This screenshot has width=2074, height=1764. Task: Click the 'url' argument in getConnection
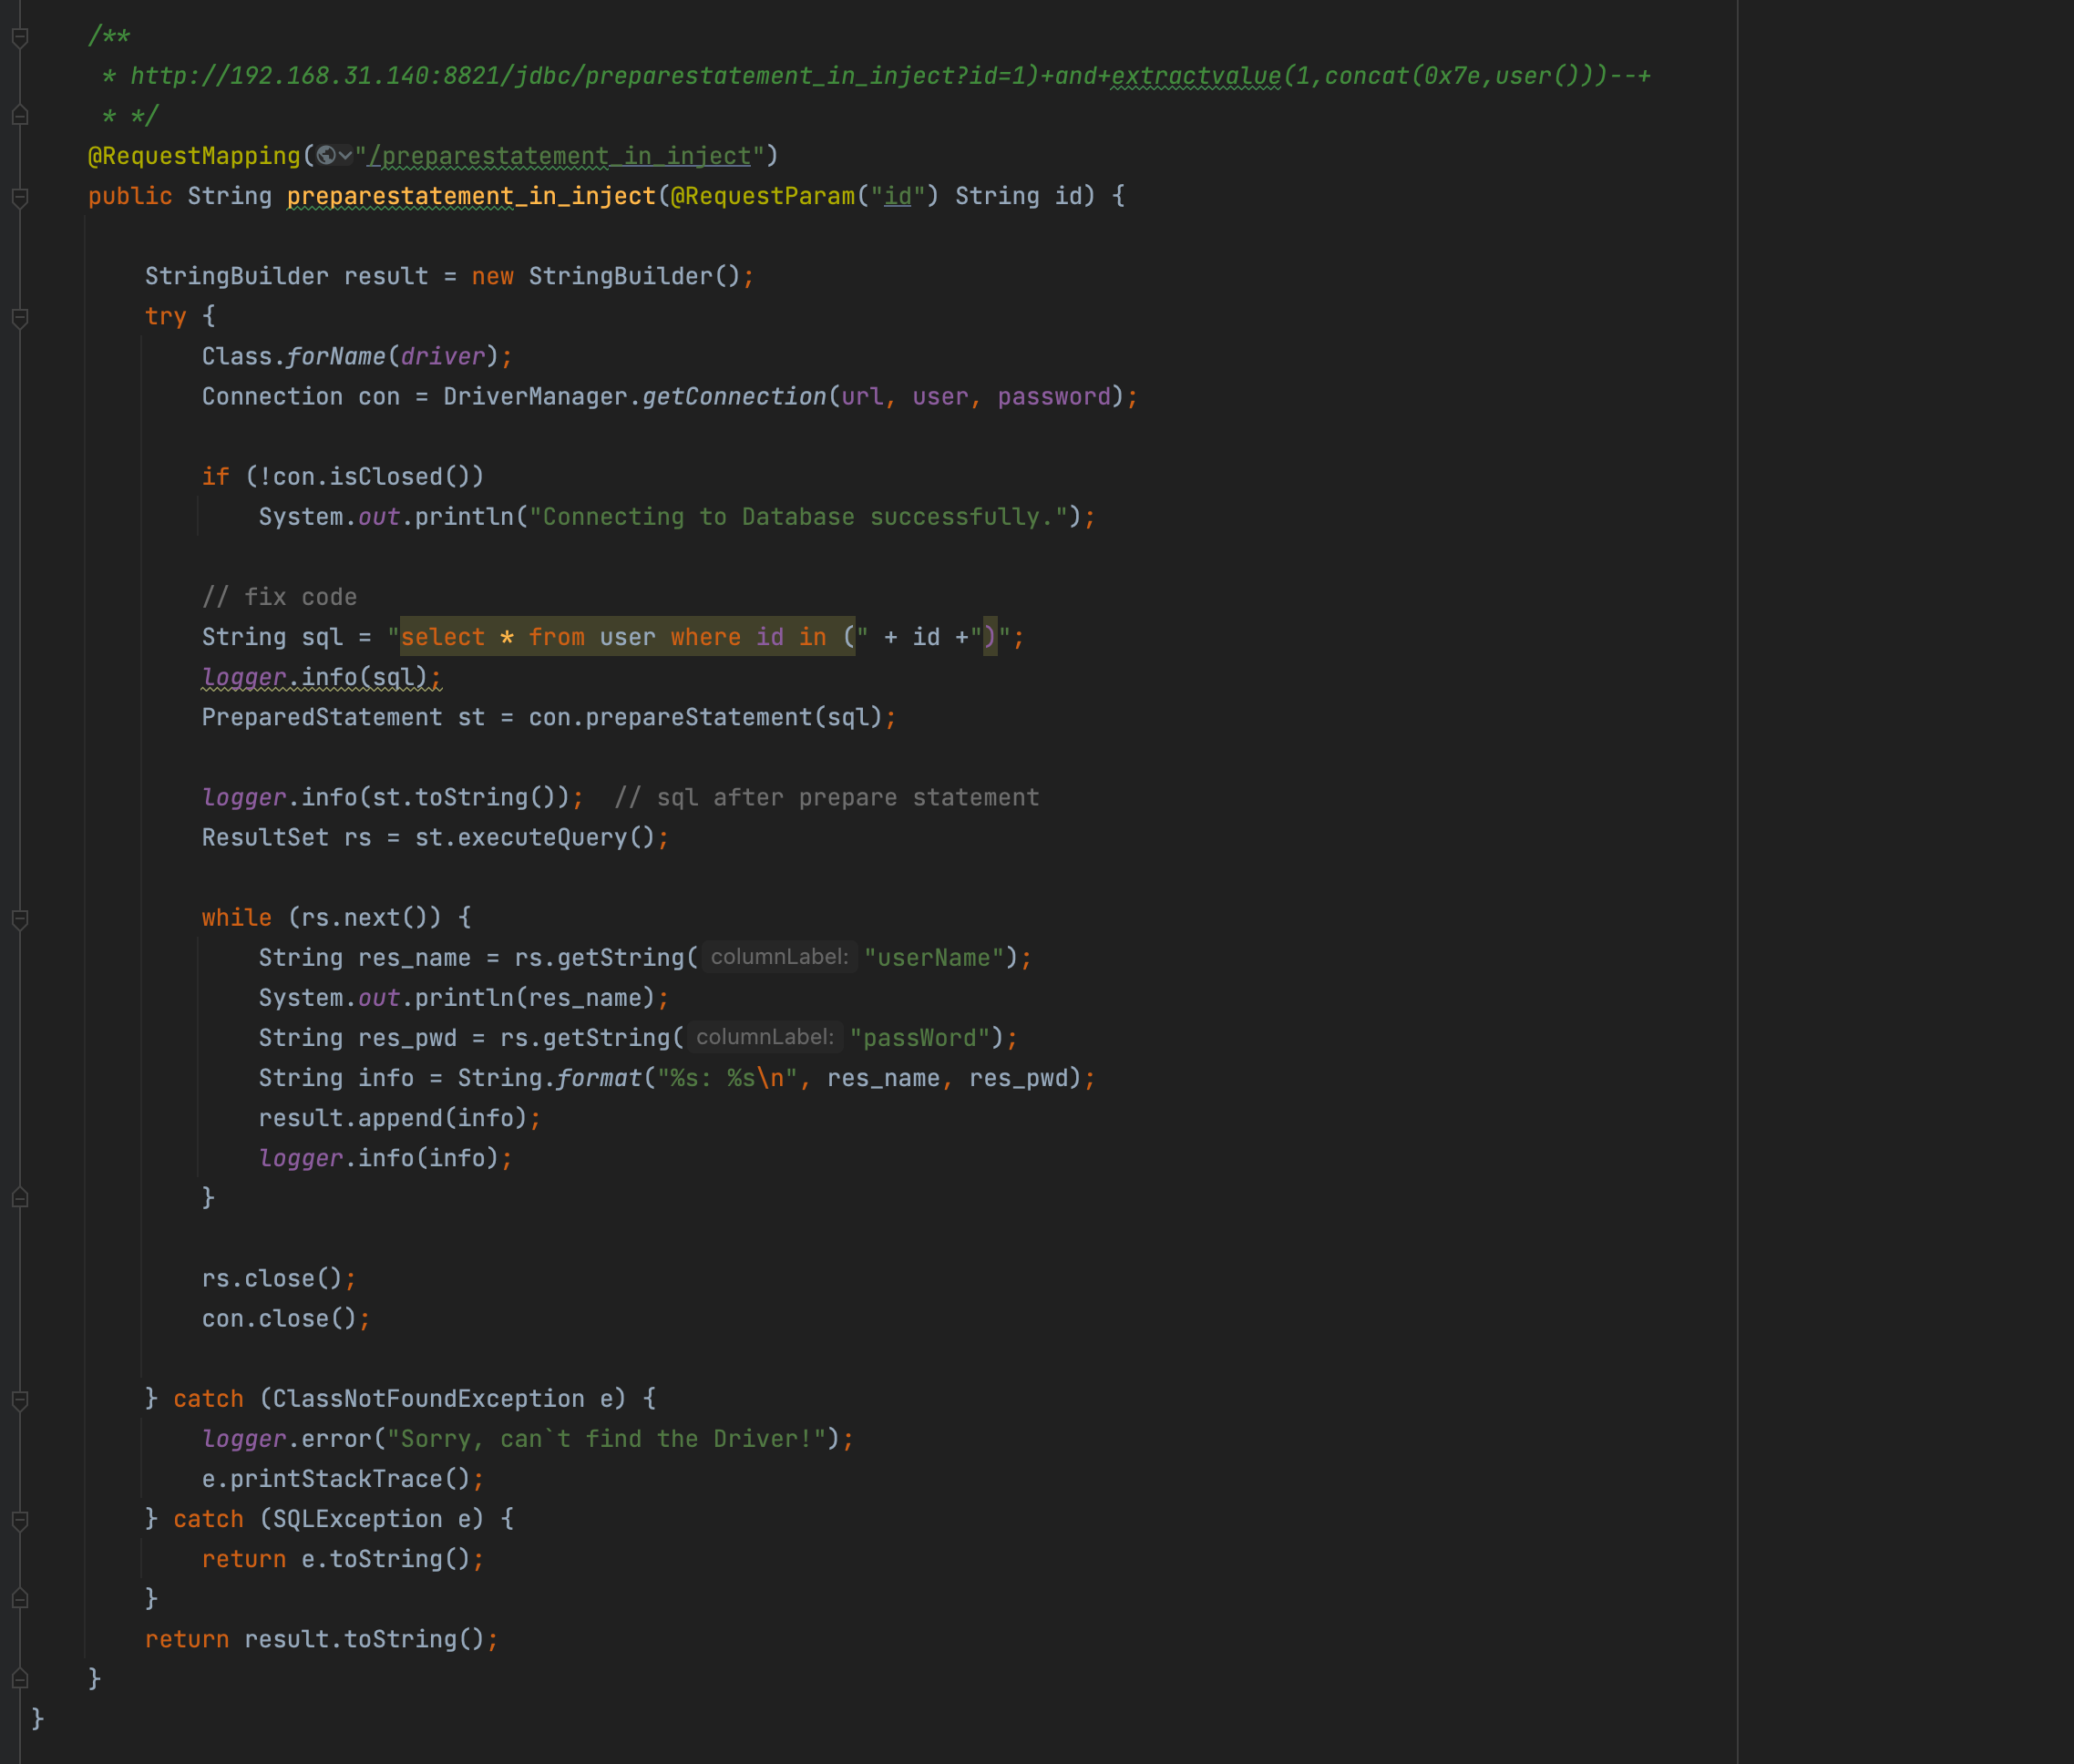(x=862, y=397)
